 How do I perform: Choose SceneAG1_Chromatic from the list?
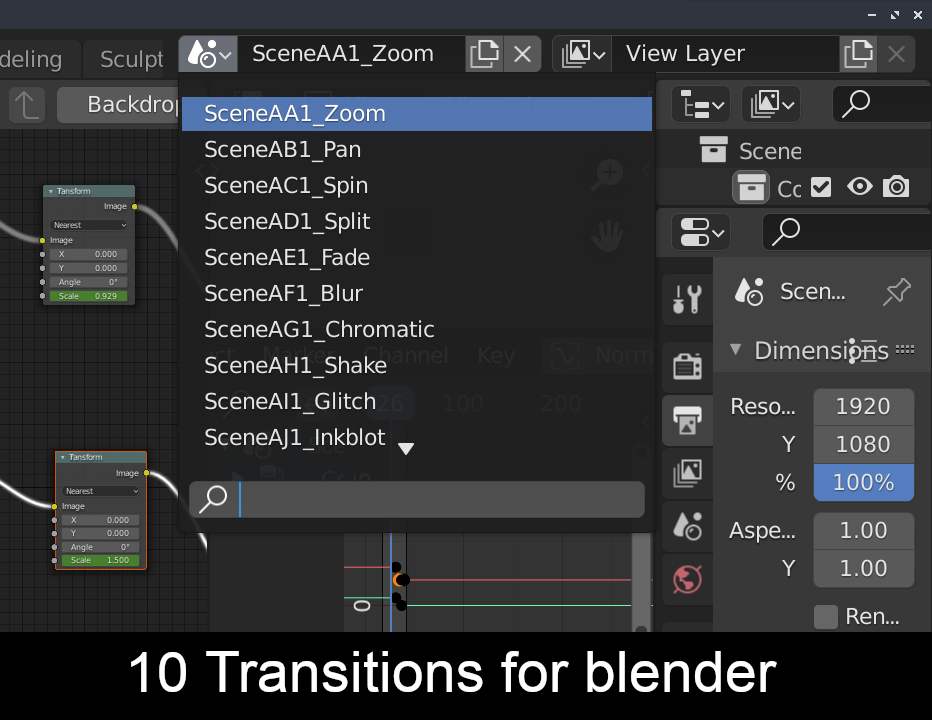(417, 329)
